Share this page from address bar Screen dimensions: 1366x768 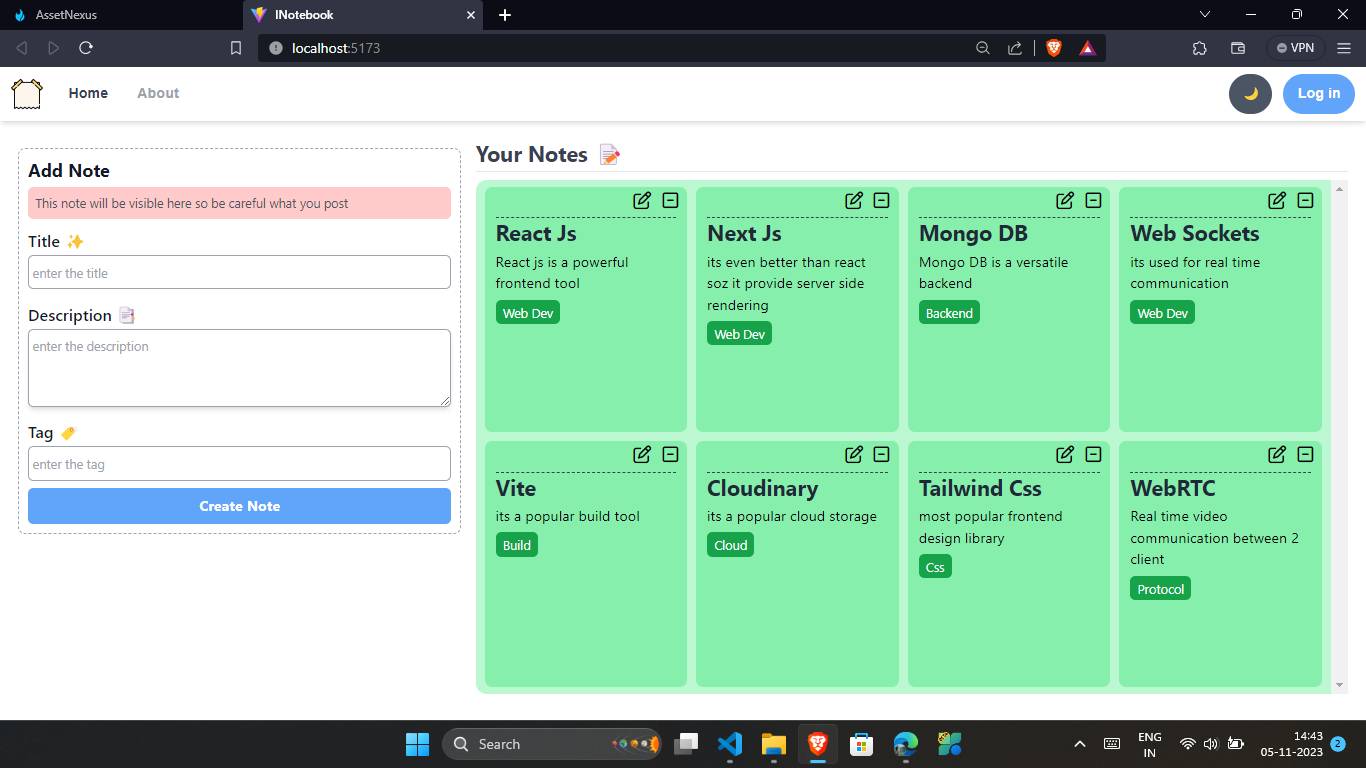point(1015,48)
